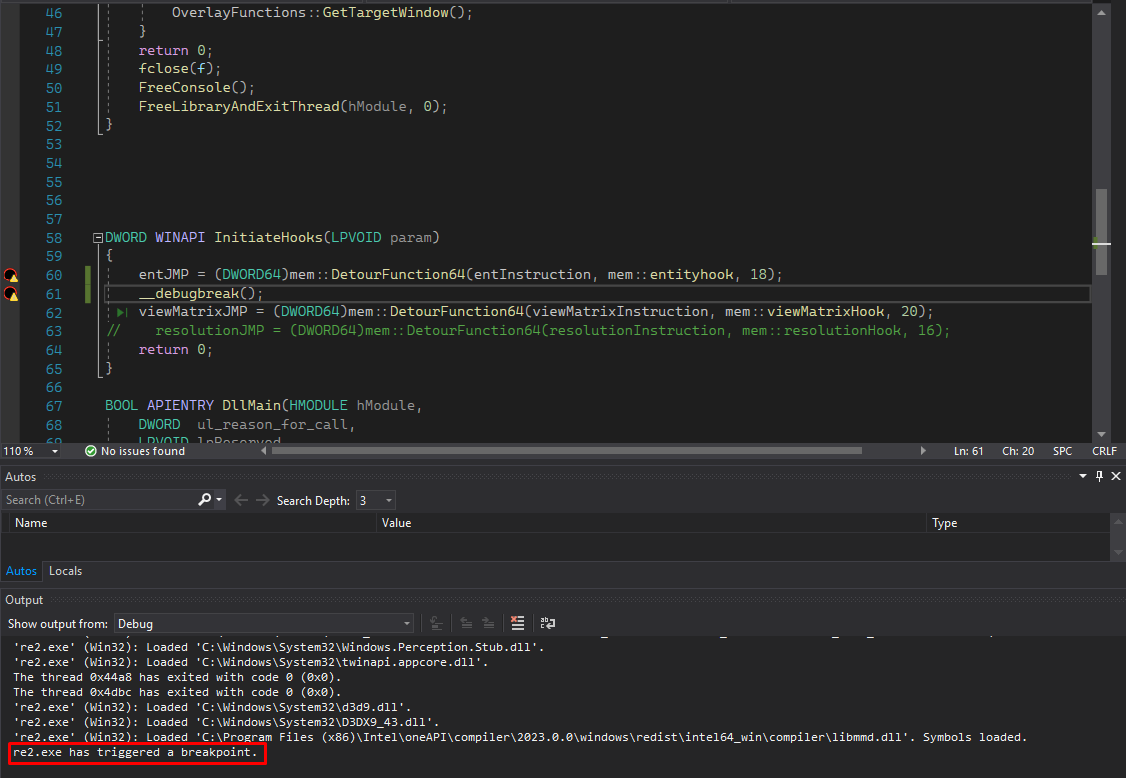Viewport: 1126px width, 778px height.
Task: Click DllMain function name on line 67
Action: (251, 405)
